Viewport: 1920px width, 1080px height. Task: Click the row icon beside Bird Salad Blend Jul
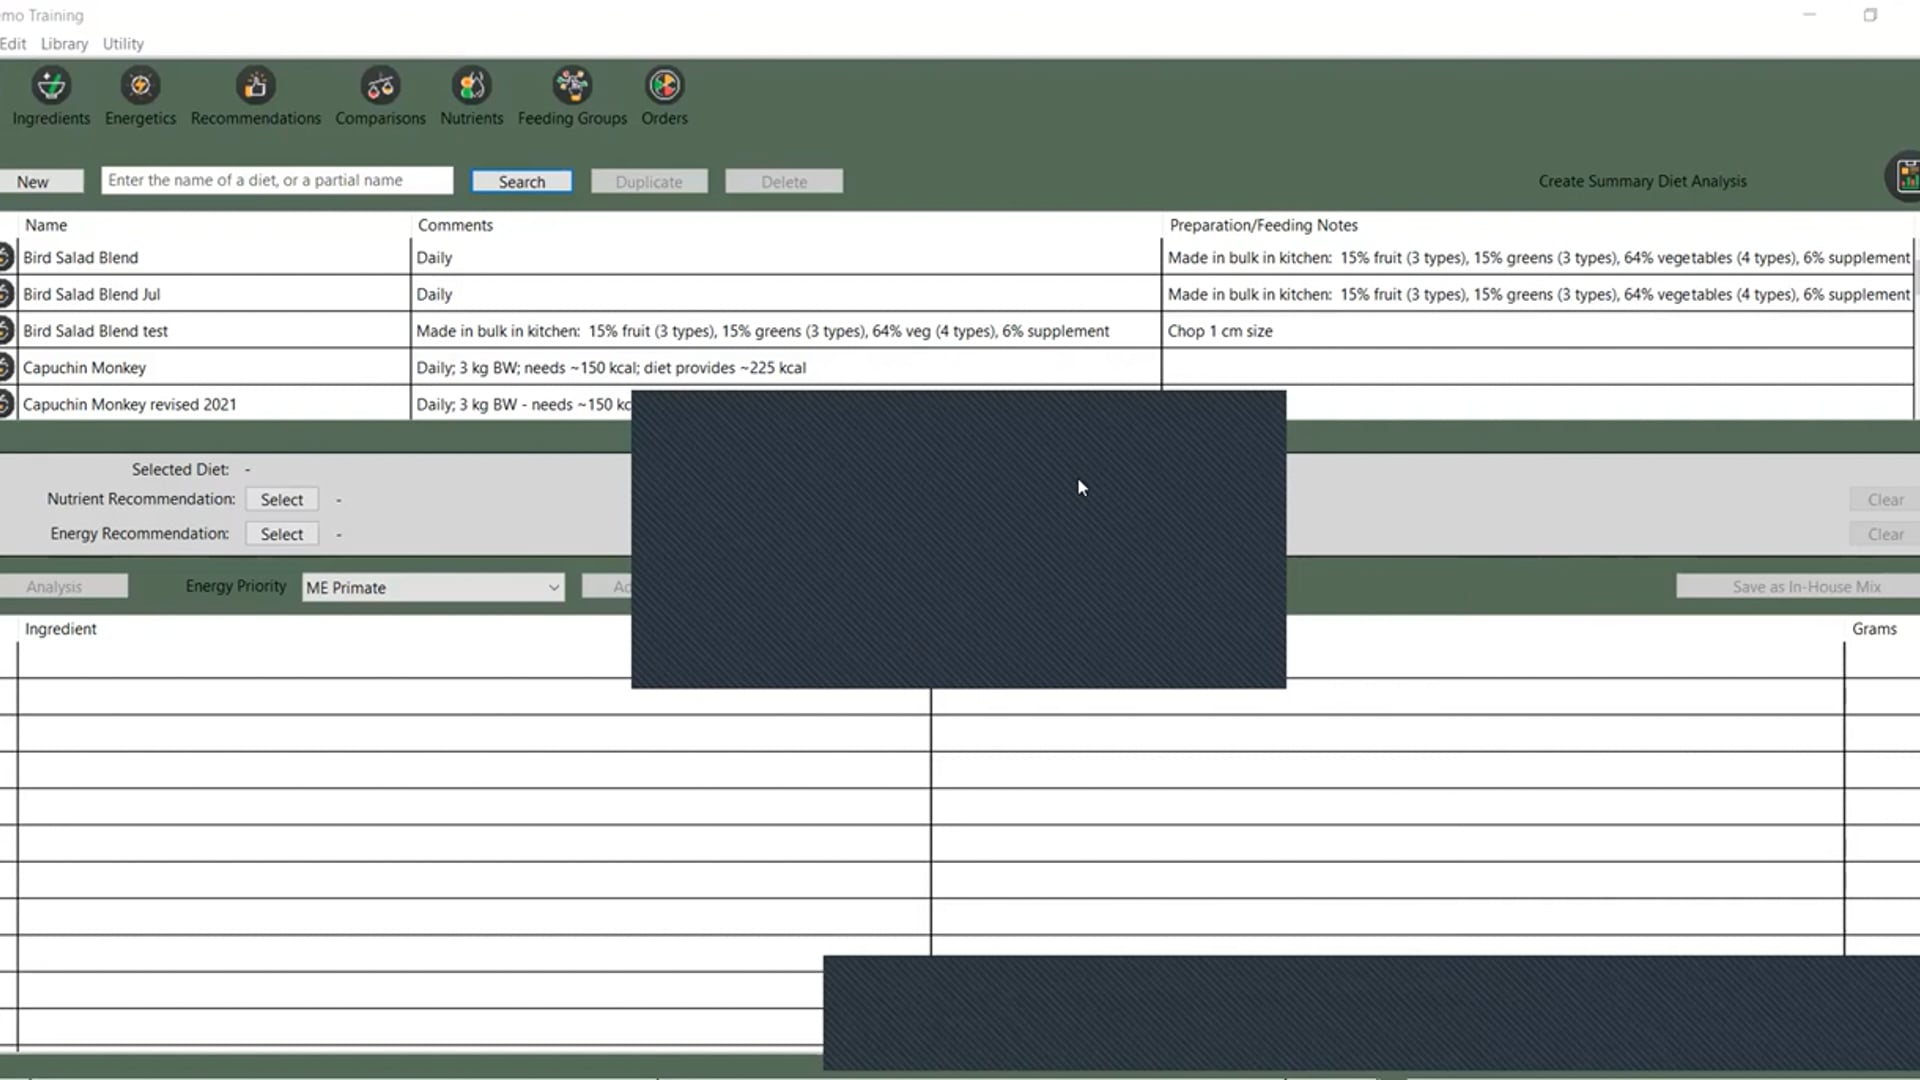[x=6, y=294]
